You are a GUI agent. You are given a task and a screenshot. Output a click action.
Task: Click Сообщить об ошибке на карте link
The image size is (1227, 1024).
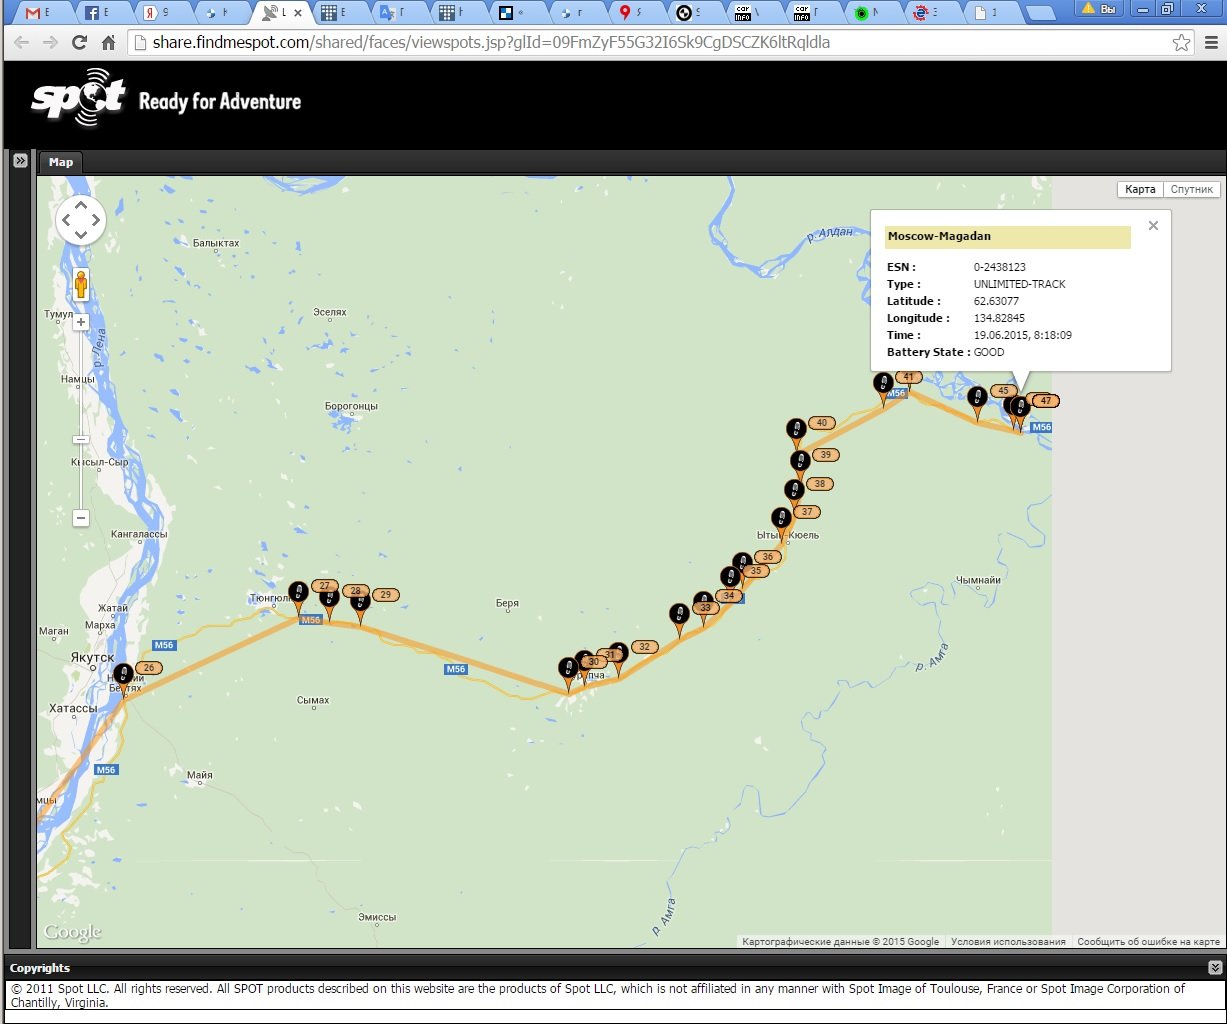(x=1148, y=941)
